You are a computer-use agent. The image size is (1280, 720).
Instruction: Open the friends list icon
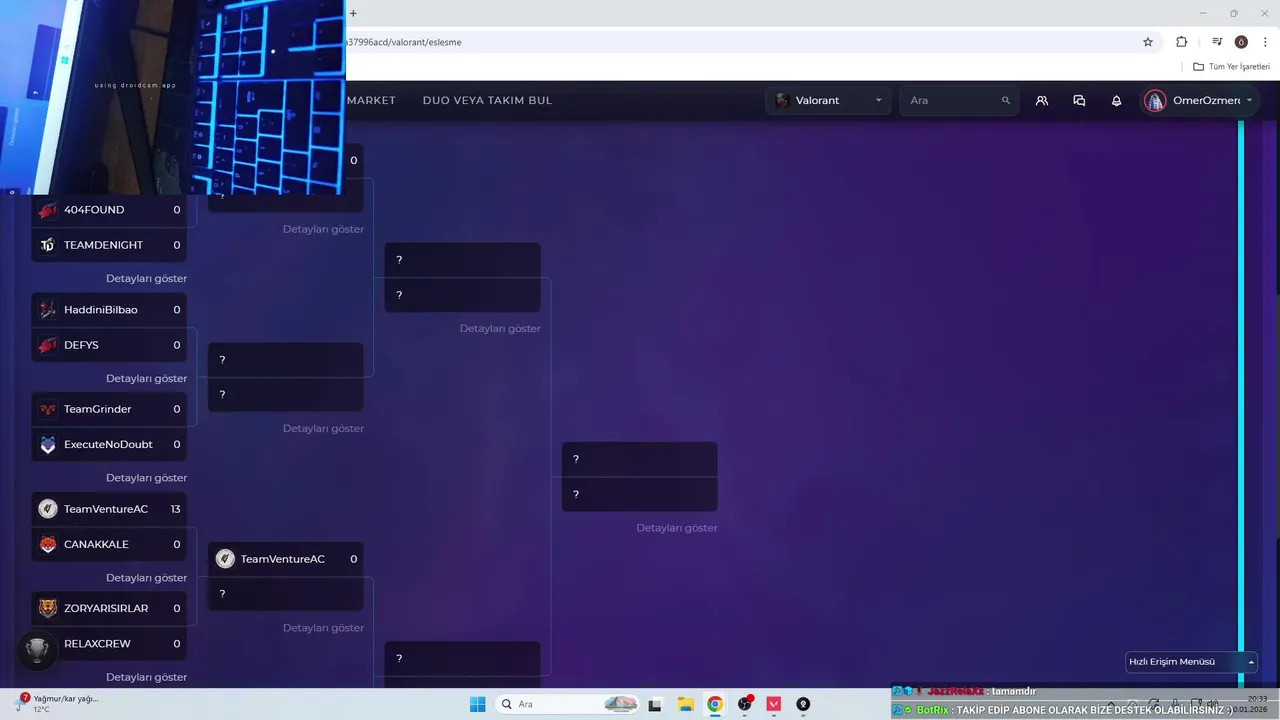(1042, 100)
